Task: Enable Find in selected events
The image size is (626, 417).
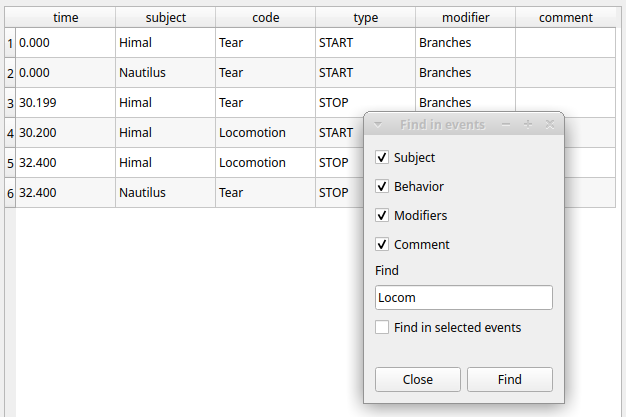Action: point(382,327)
